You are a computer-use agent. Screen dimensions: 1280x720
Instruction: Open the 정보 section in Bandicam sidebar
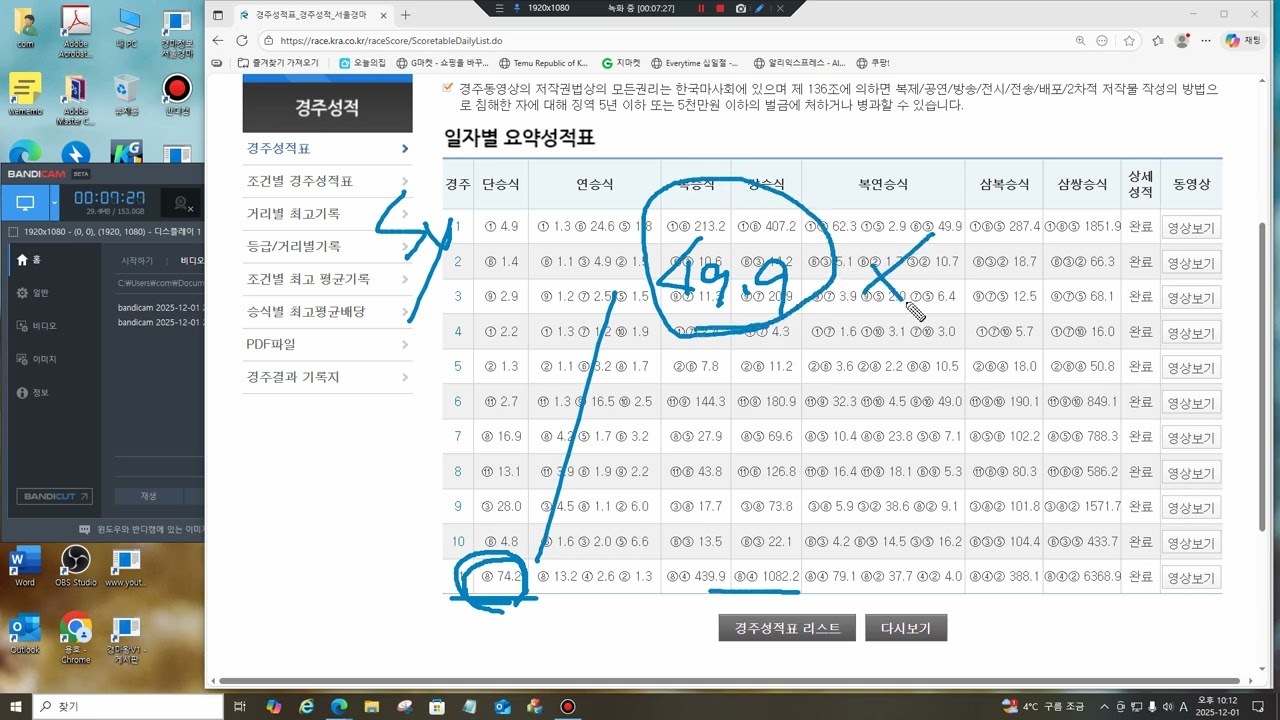click(x=32, y=392)
